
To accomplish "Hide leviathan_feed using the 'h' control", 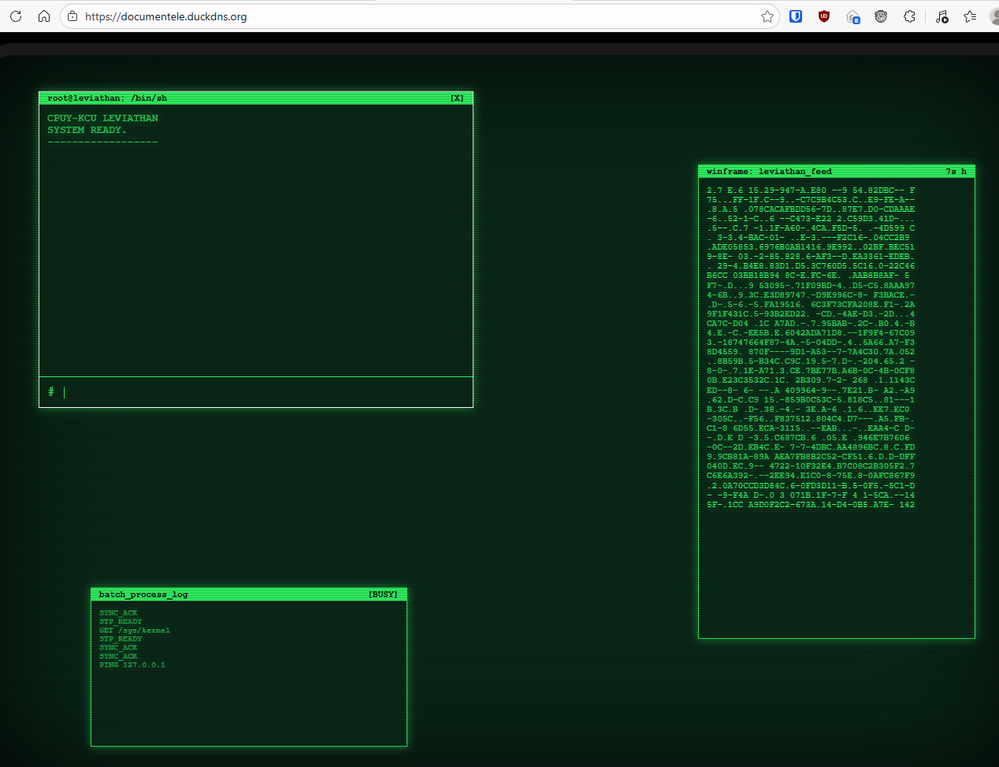I will tap(963, 171).
